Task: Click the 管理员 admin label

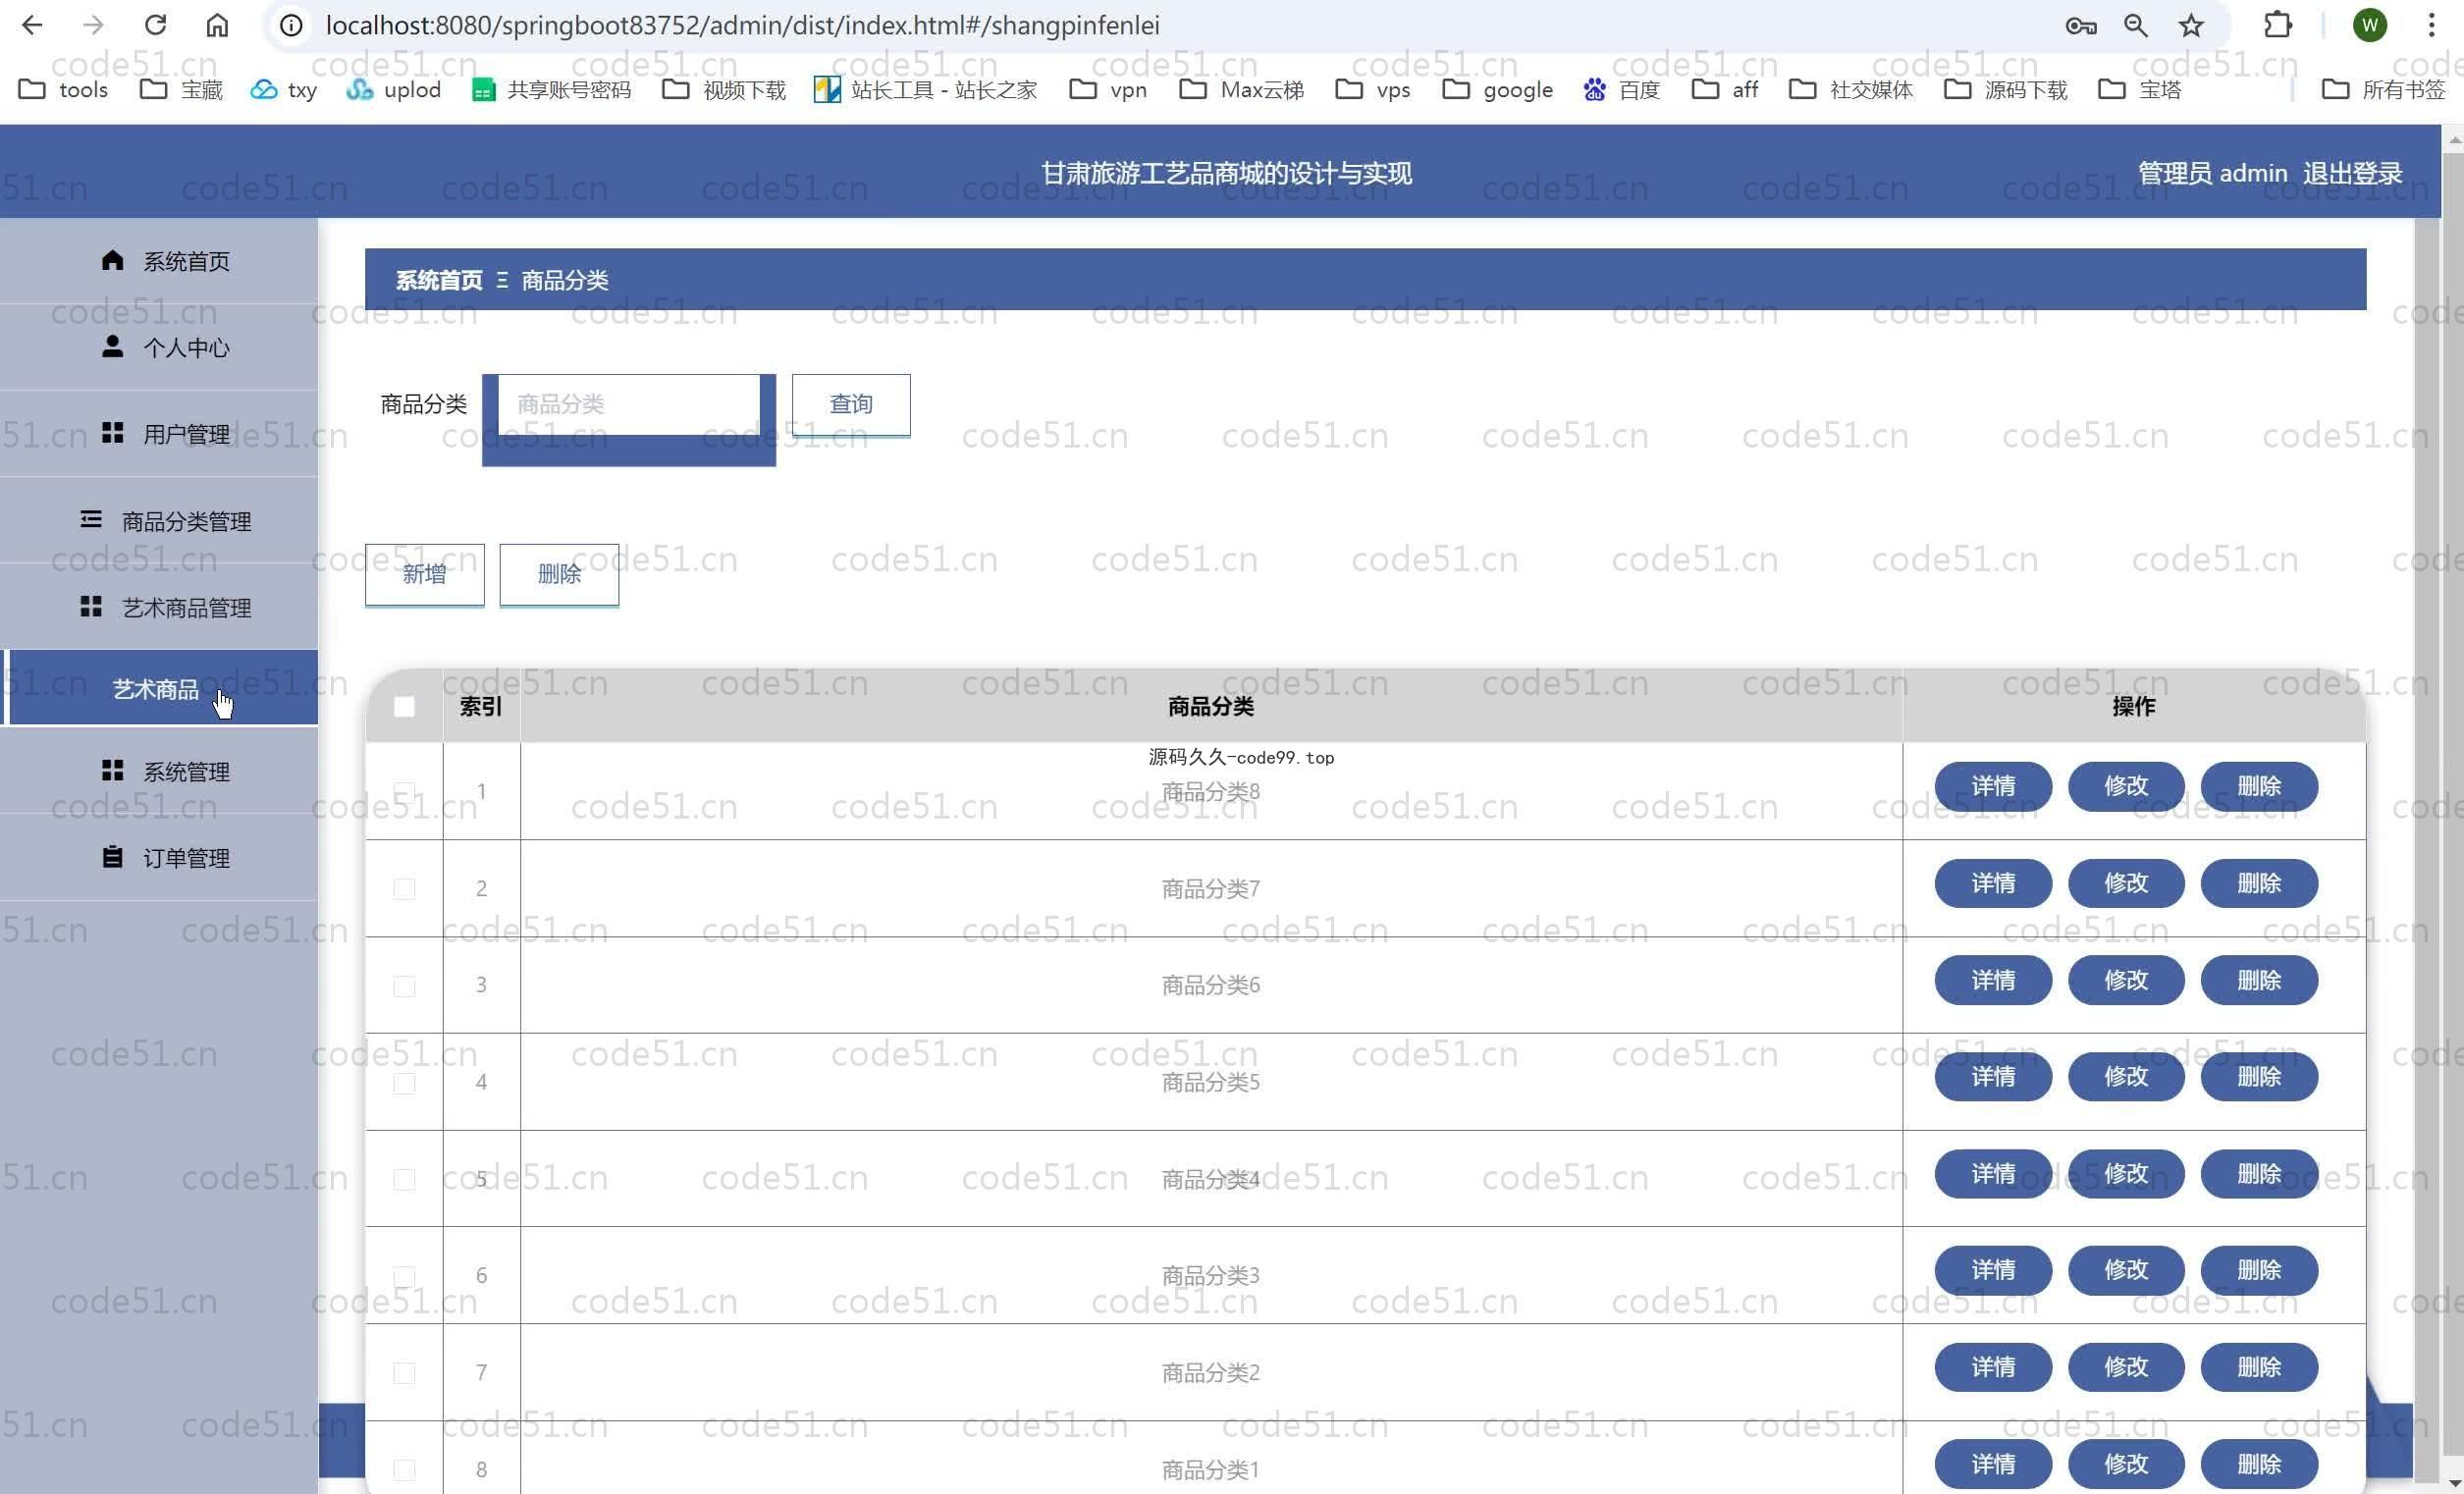Action: click(2212, 173)
